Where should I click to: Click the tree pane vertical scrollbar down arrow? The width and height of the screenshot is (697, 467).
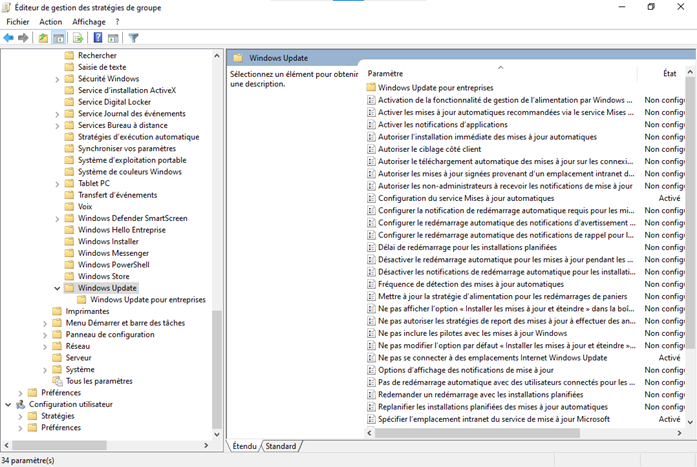pos(217,435)
